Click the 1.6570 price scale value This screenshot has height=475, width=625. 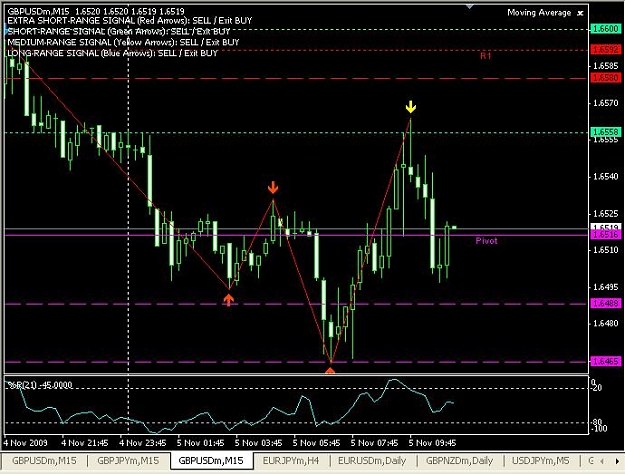(605, 103)
